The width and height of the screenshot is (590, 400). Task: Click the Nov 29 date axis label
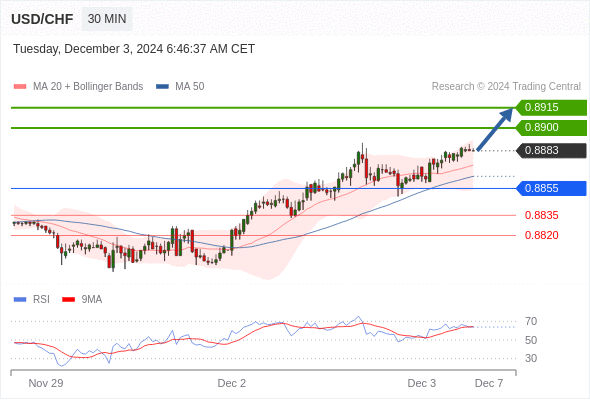pyautogui.click(x=46, y=383)
